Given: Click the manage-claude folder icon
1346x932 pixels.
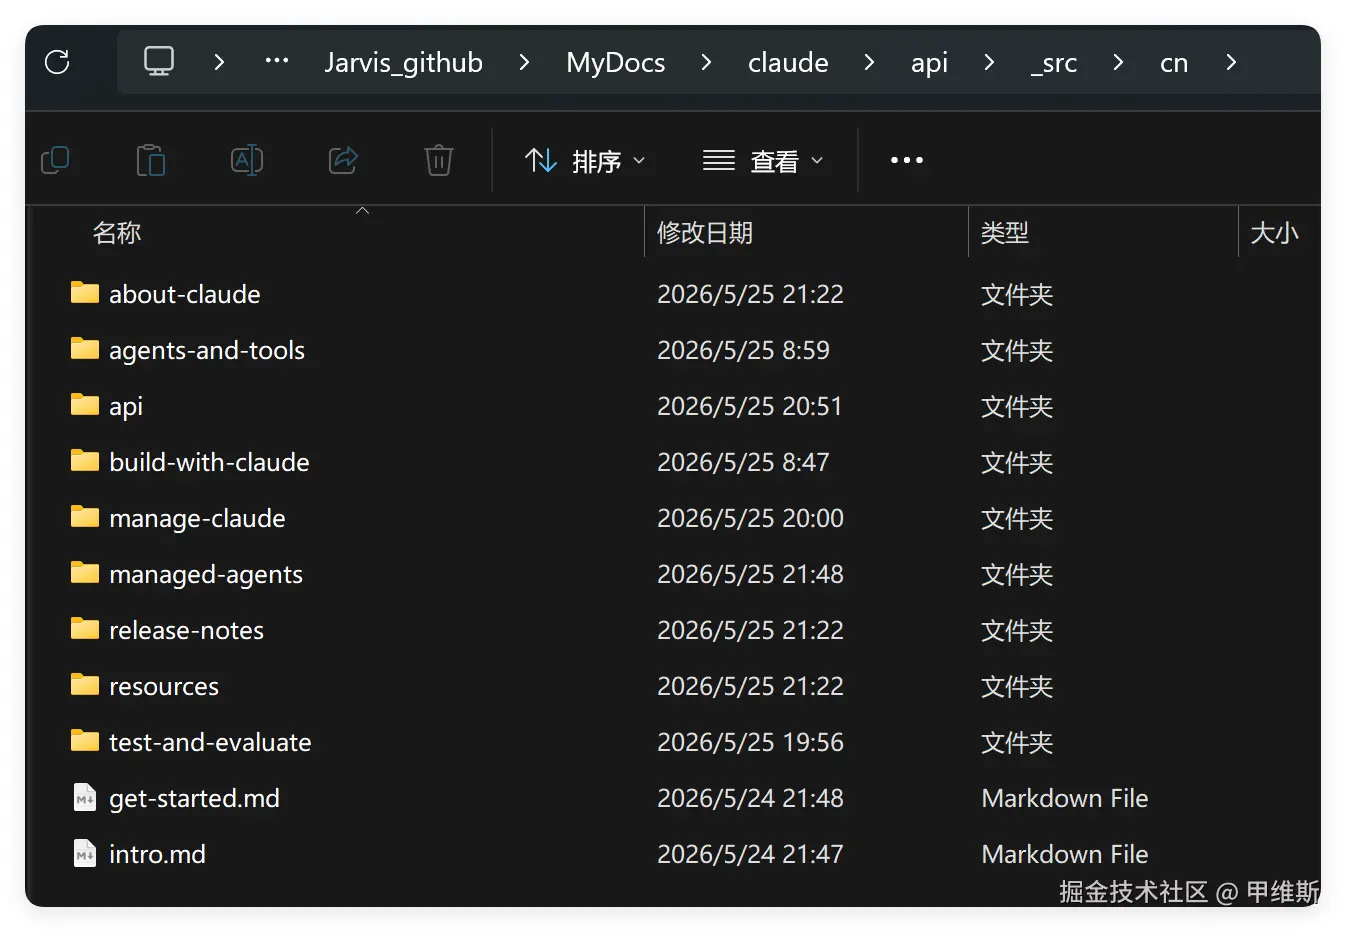Looking at the screenshot, I should [85, 517].
